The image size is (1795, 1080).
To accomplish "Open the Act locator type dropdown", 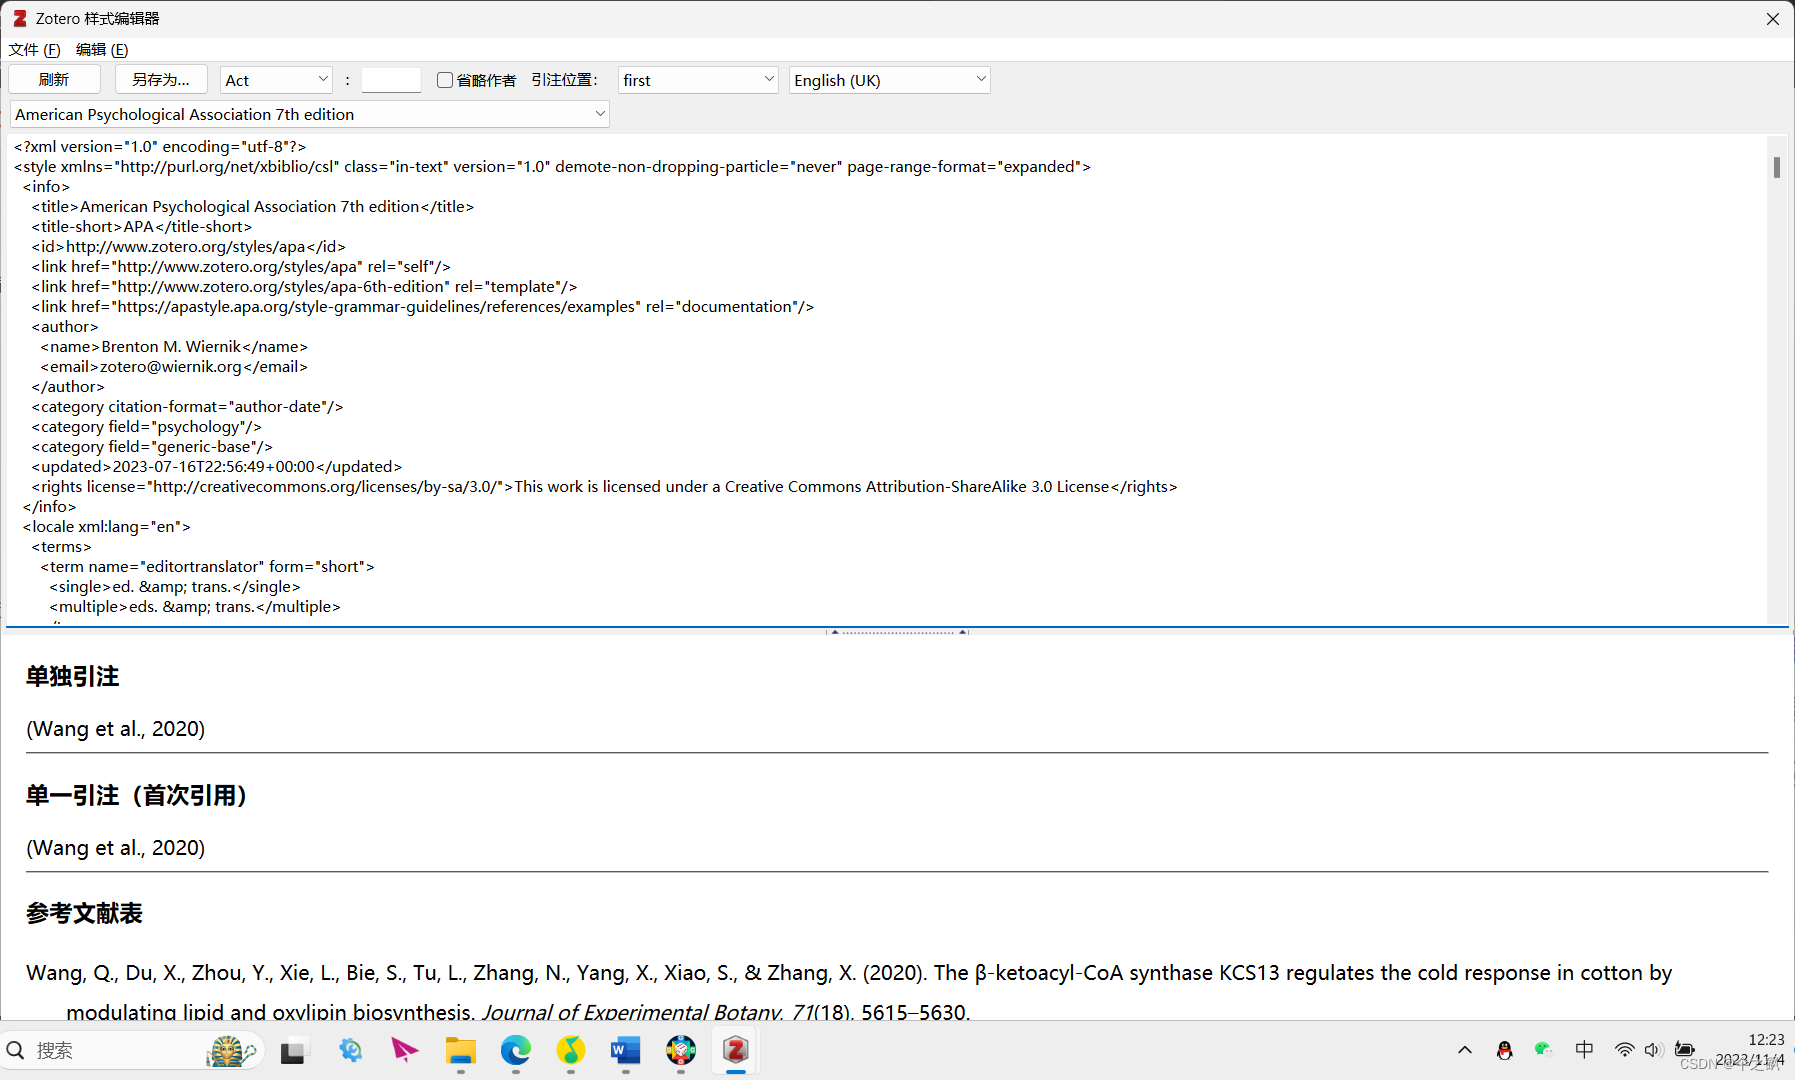I will (276, 80).
